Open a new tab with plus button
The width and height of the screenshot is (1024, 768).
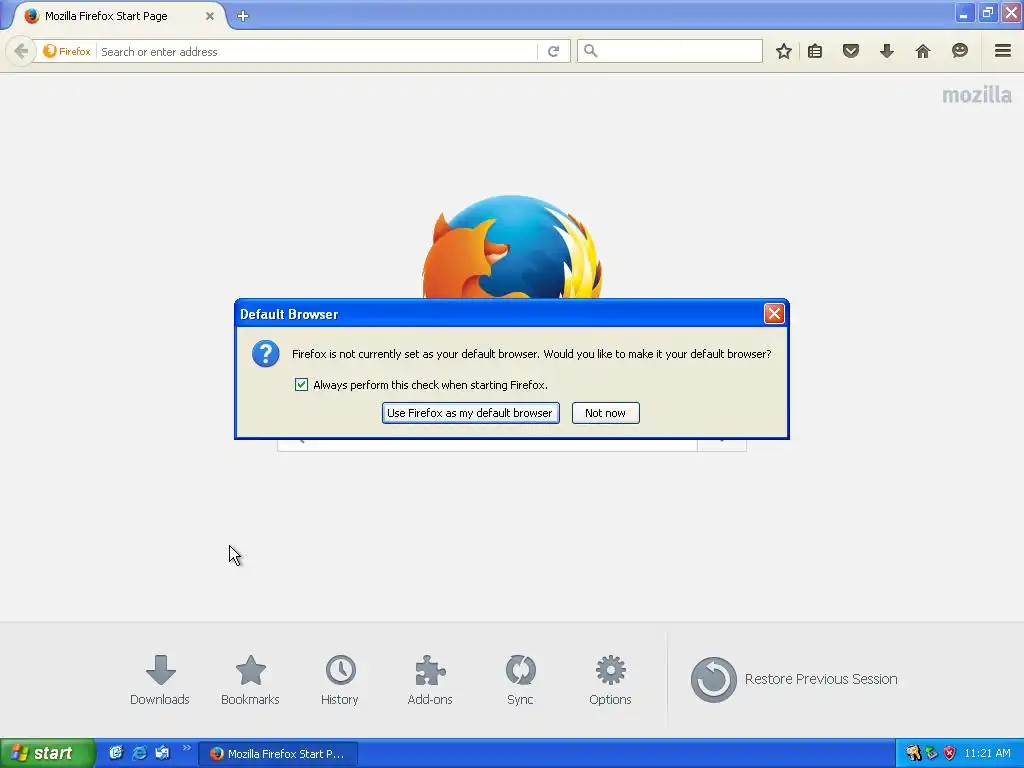tap(243, 16)
